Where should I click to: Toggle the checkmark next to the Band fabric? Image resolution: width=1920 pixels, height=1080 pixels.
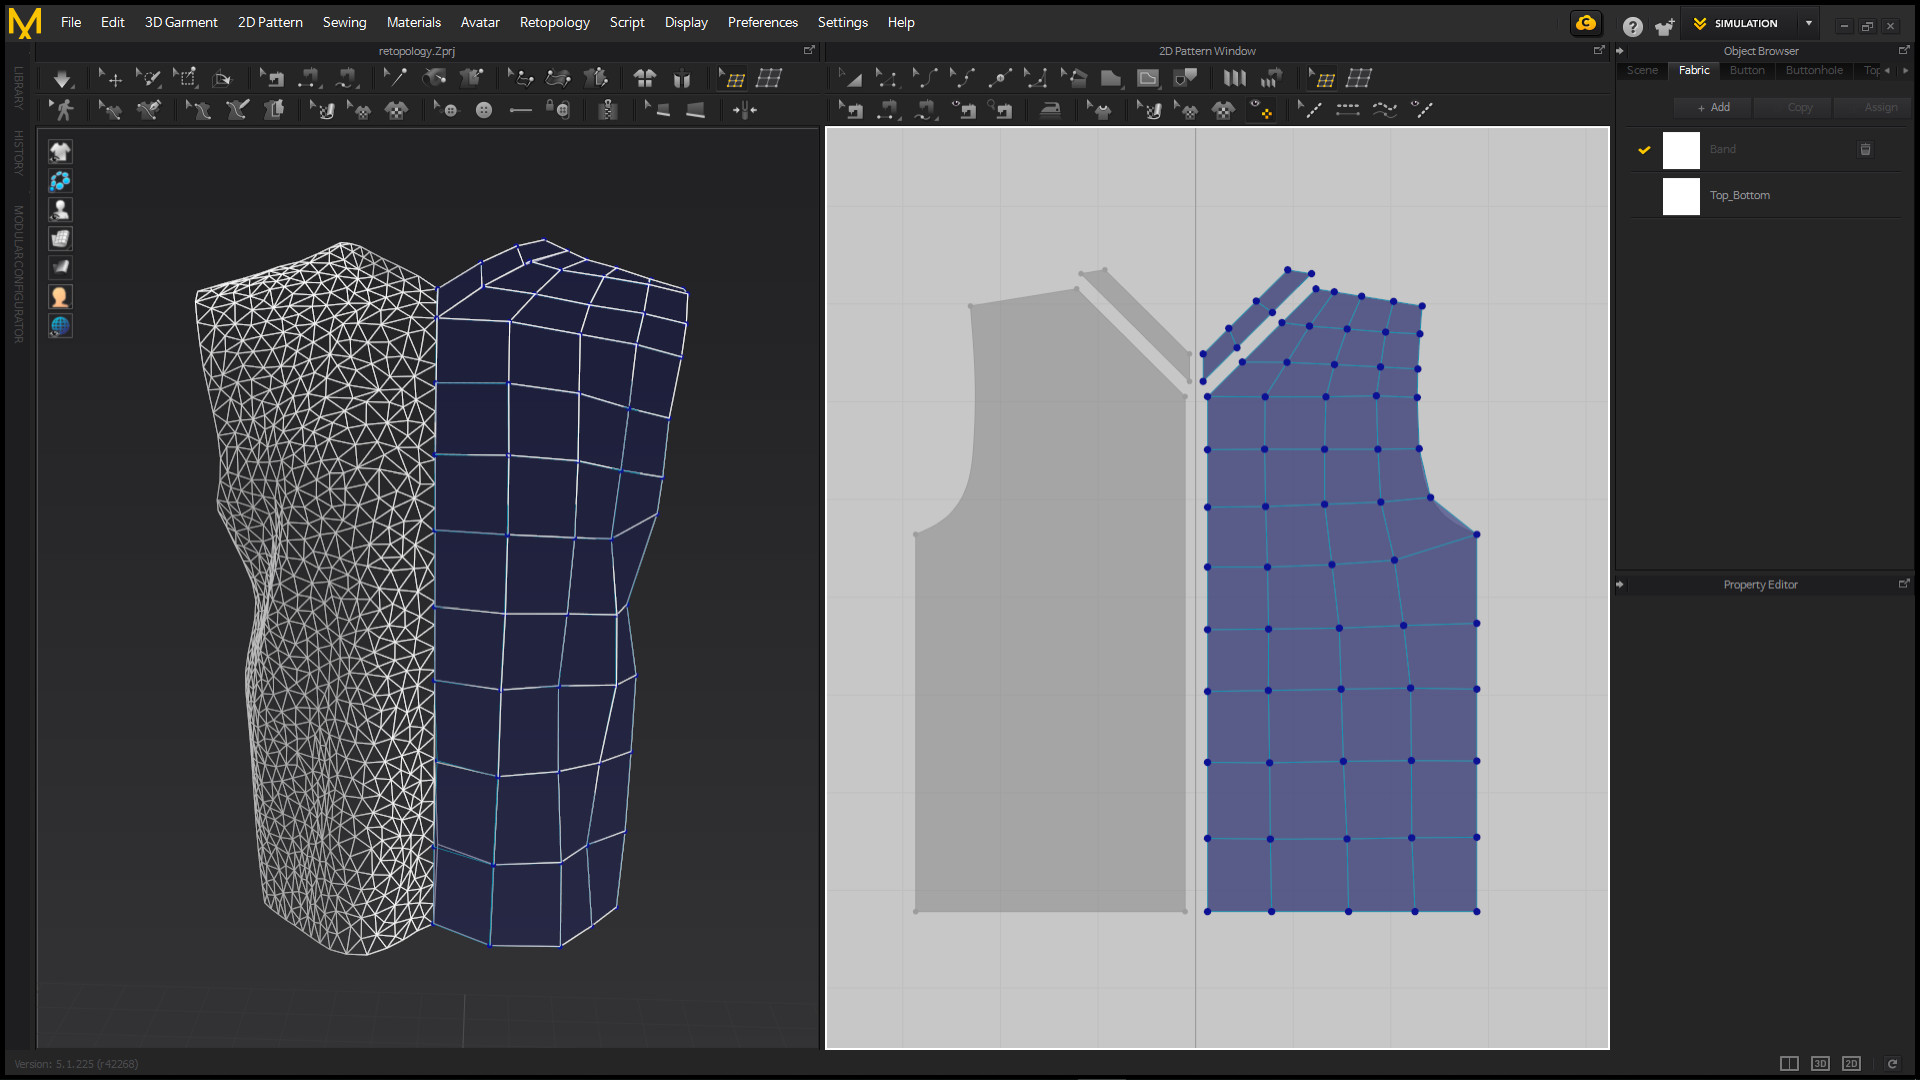click(x=1643, y=150)
